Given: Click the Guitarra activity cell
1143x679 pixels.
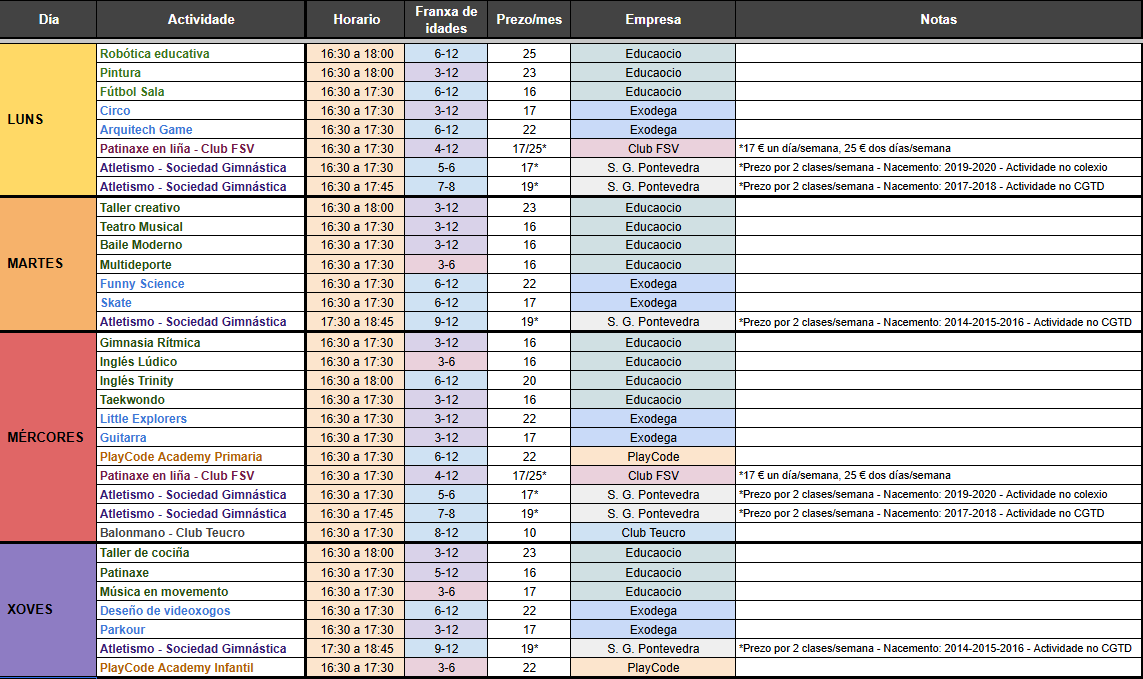Looking at the screenshot, I should pos(200,437).
